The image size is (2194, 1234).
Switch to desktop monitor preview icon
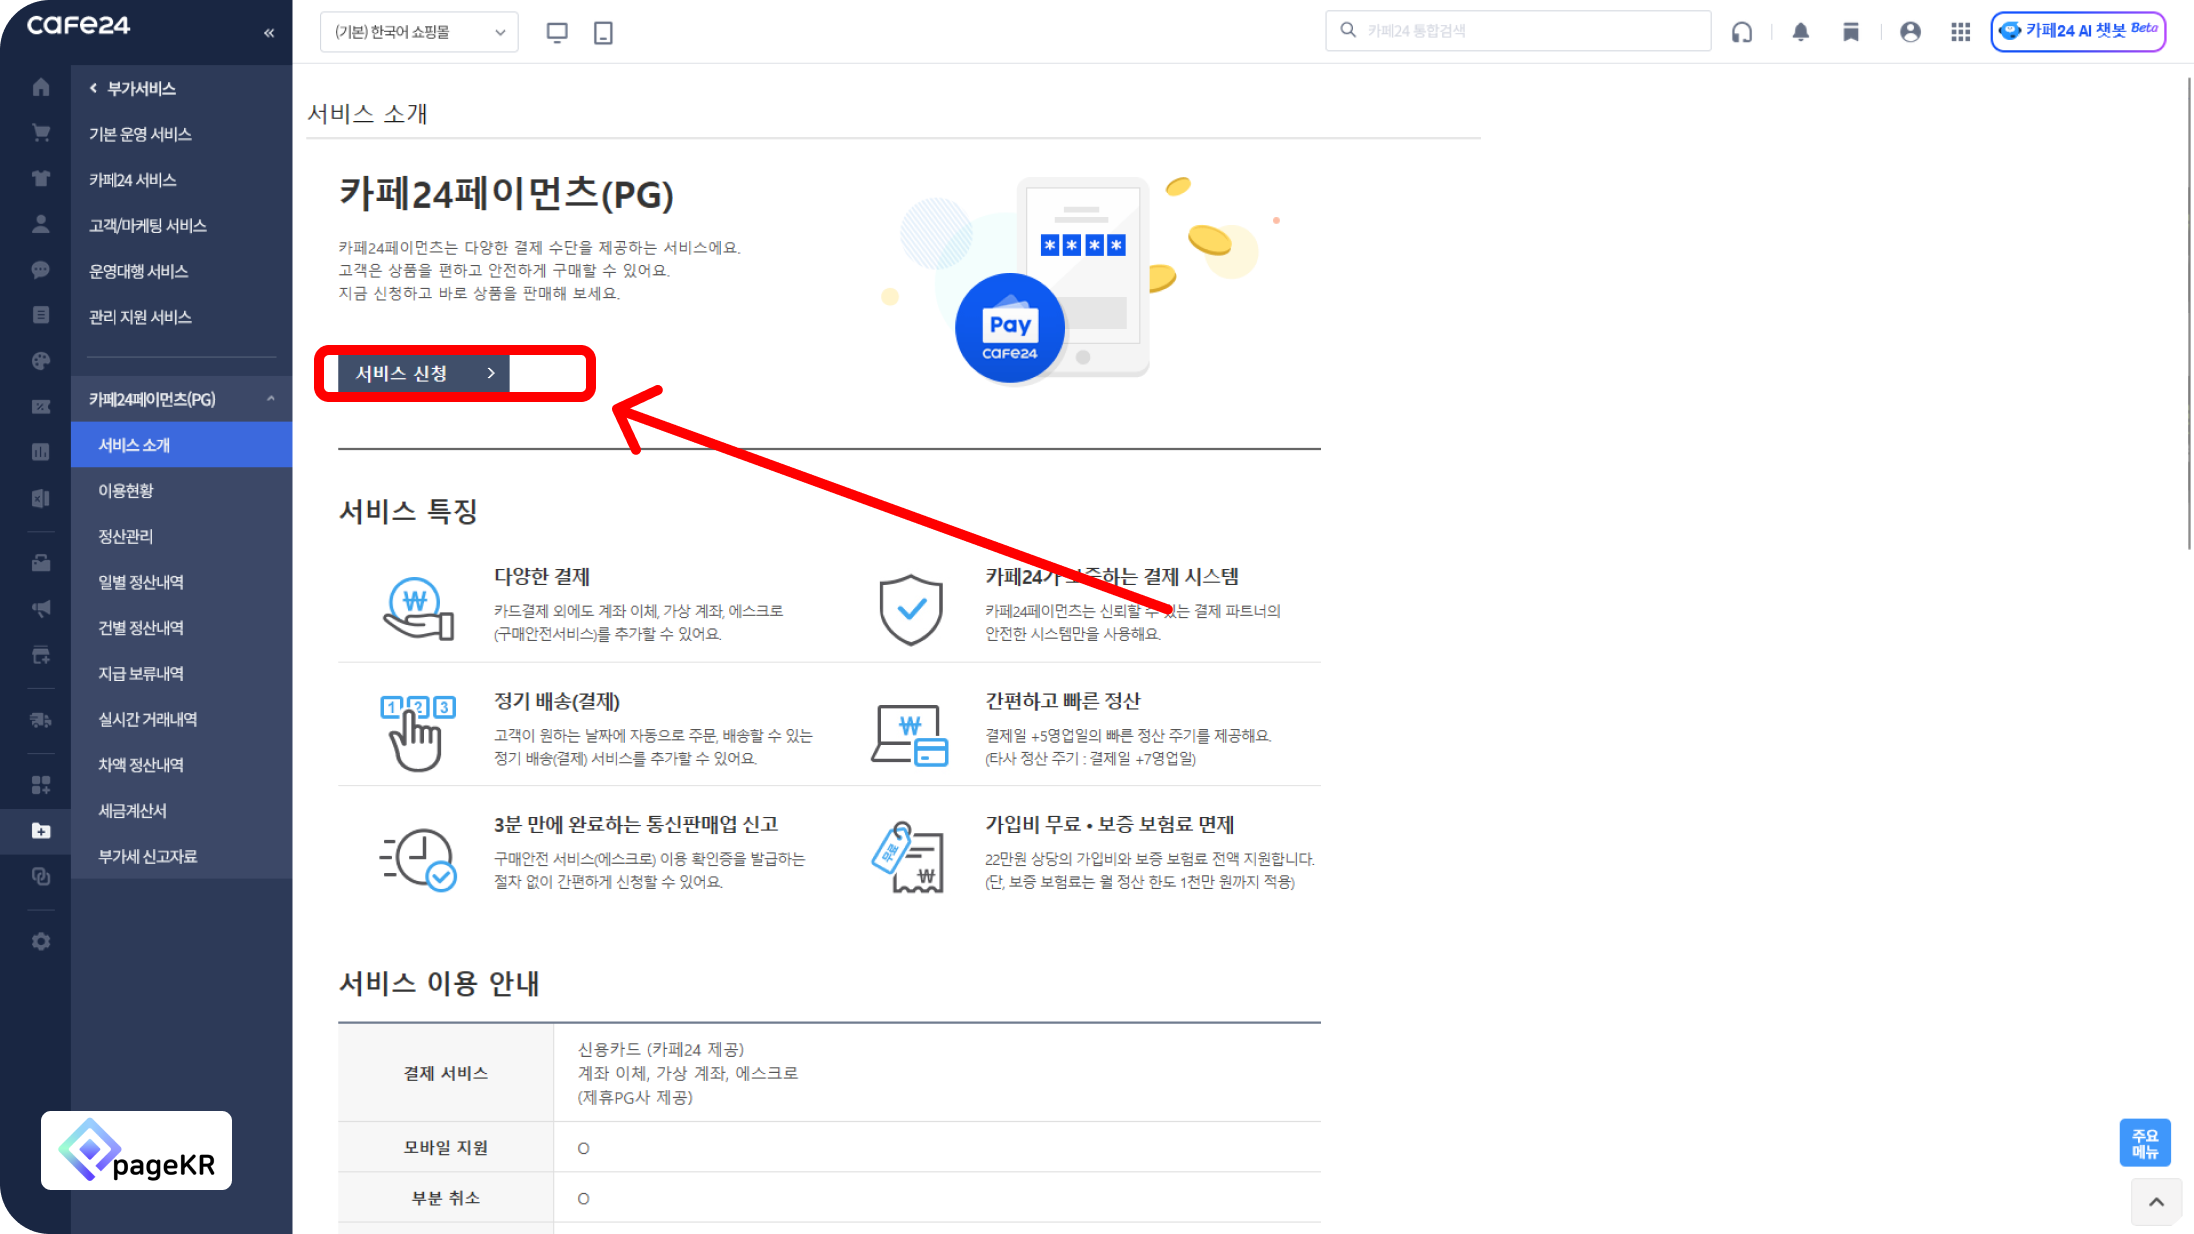pyautogui.click(x=557, y=33)
